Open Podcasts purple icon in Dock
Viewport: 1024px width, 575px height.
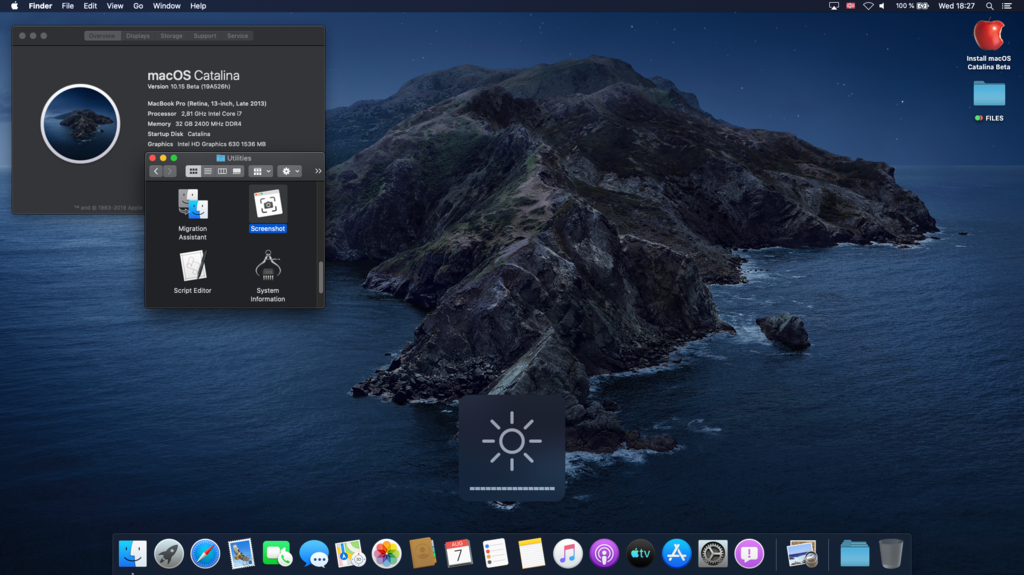pos(604,554)
